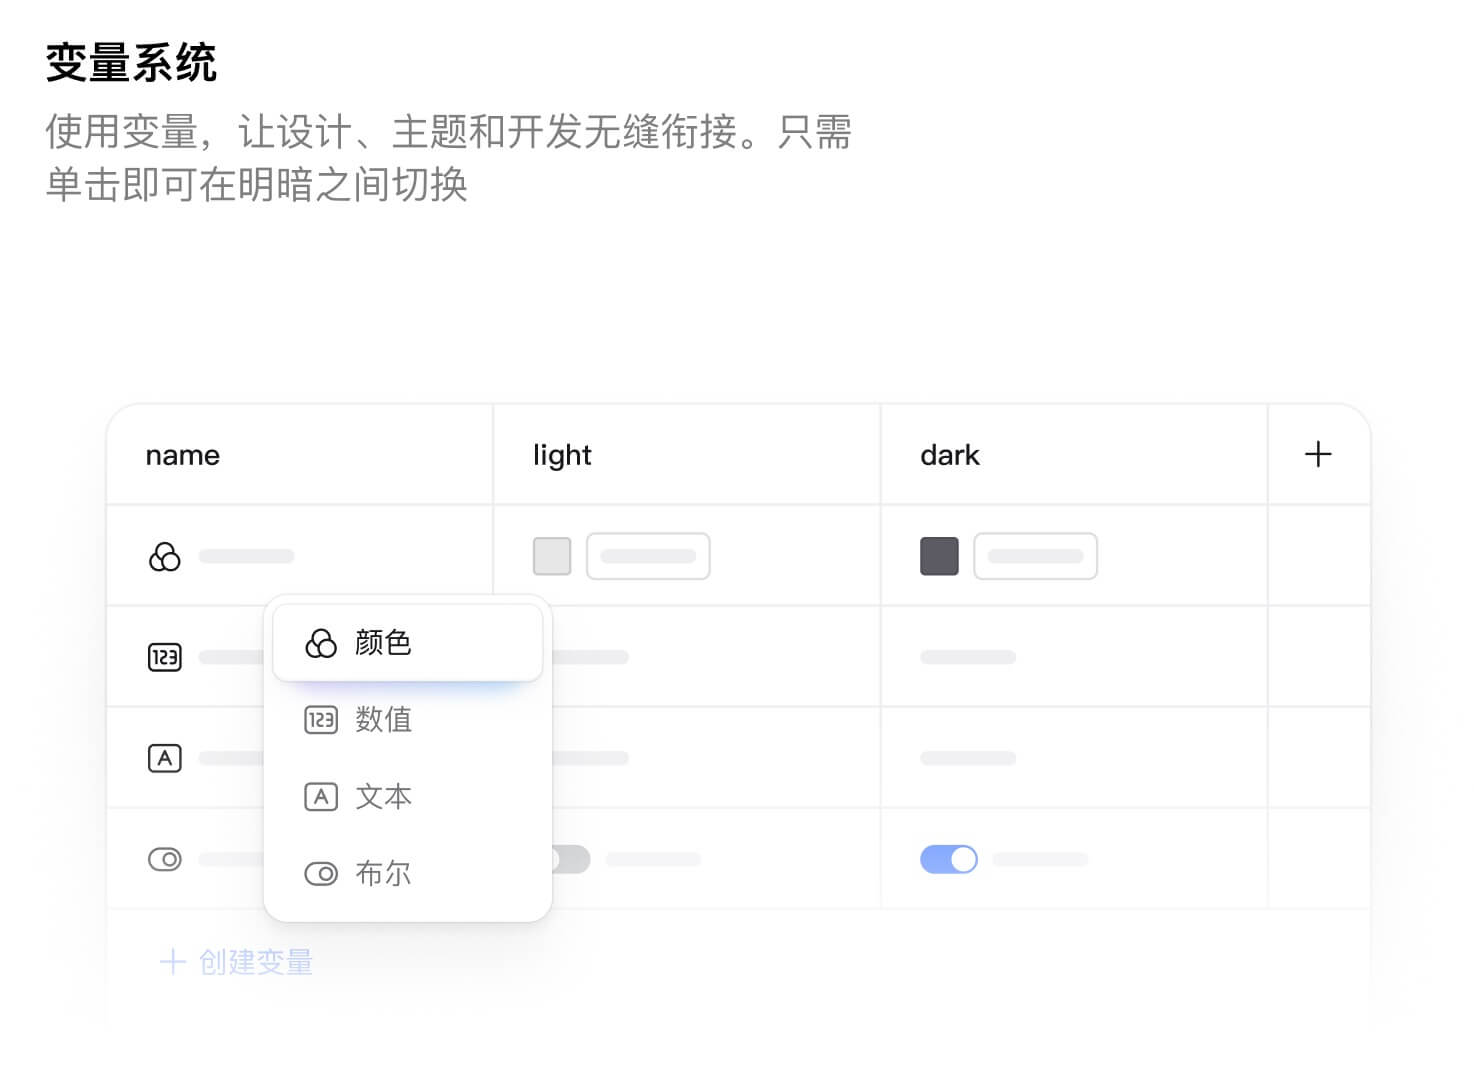Click the dark gray color swatch
Viewport: 1474px width, 1066px height.
coord(938,556)
